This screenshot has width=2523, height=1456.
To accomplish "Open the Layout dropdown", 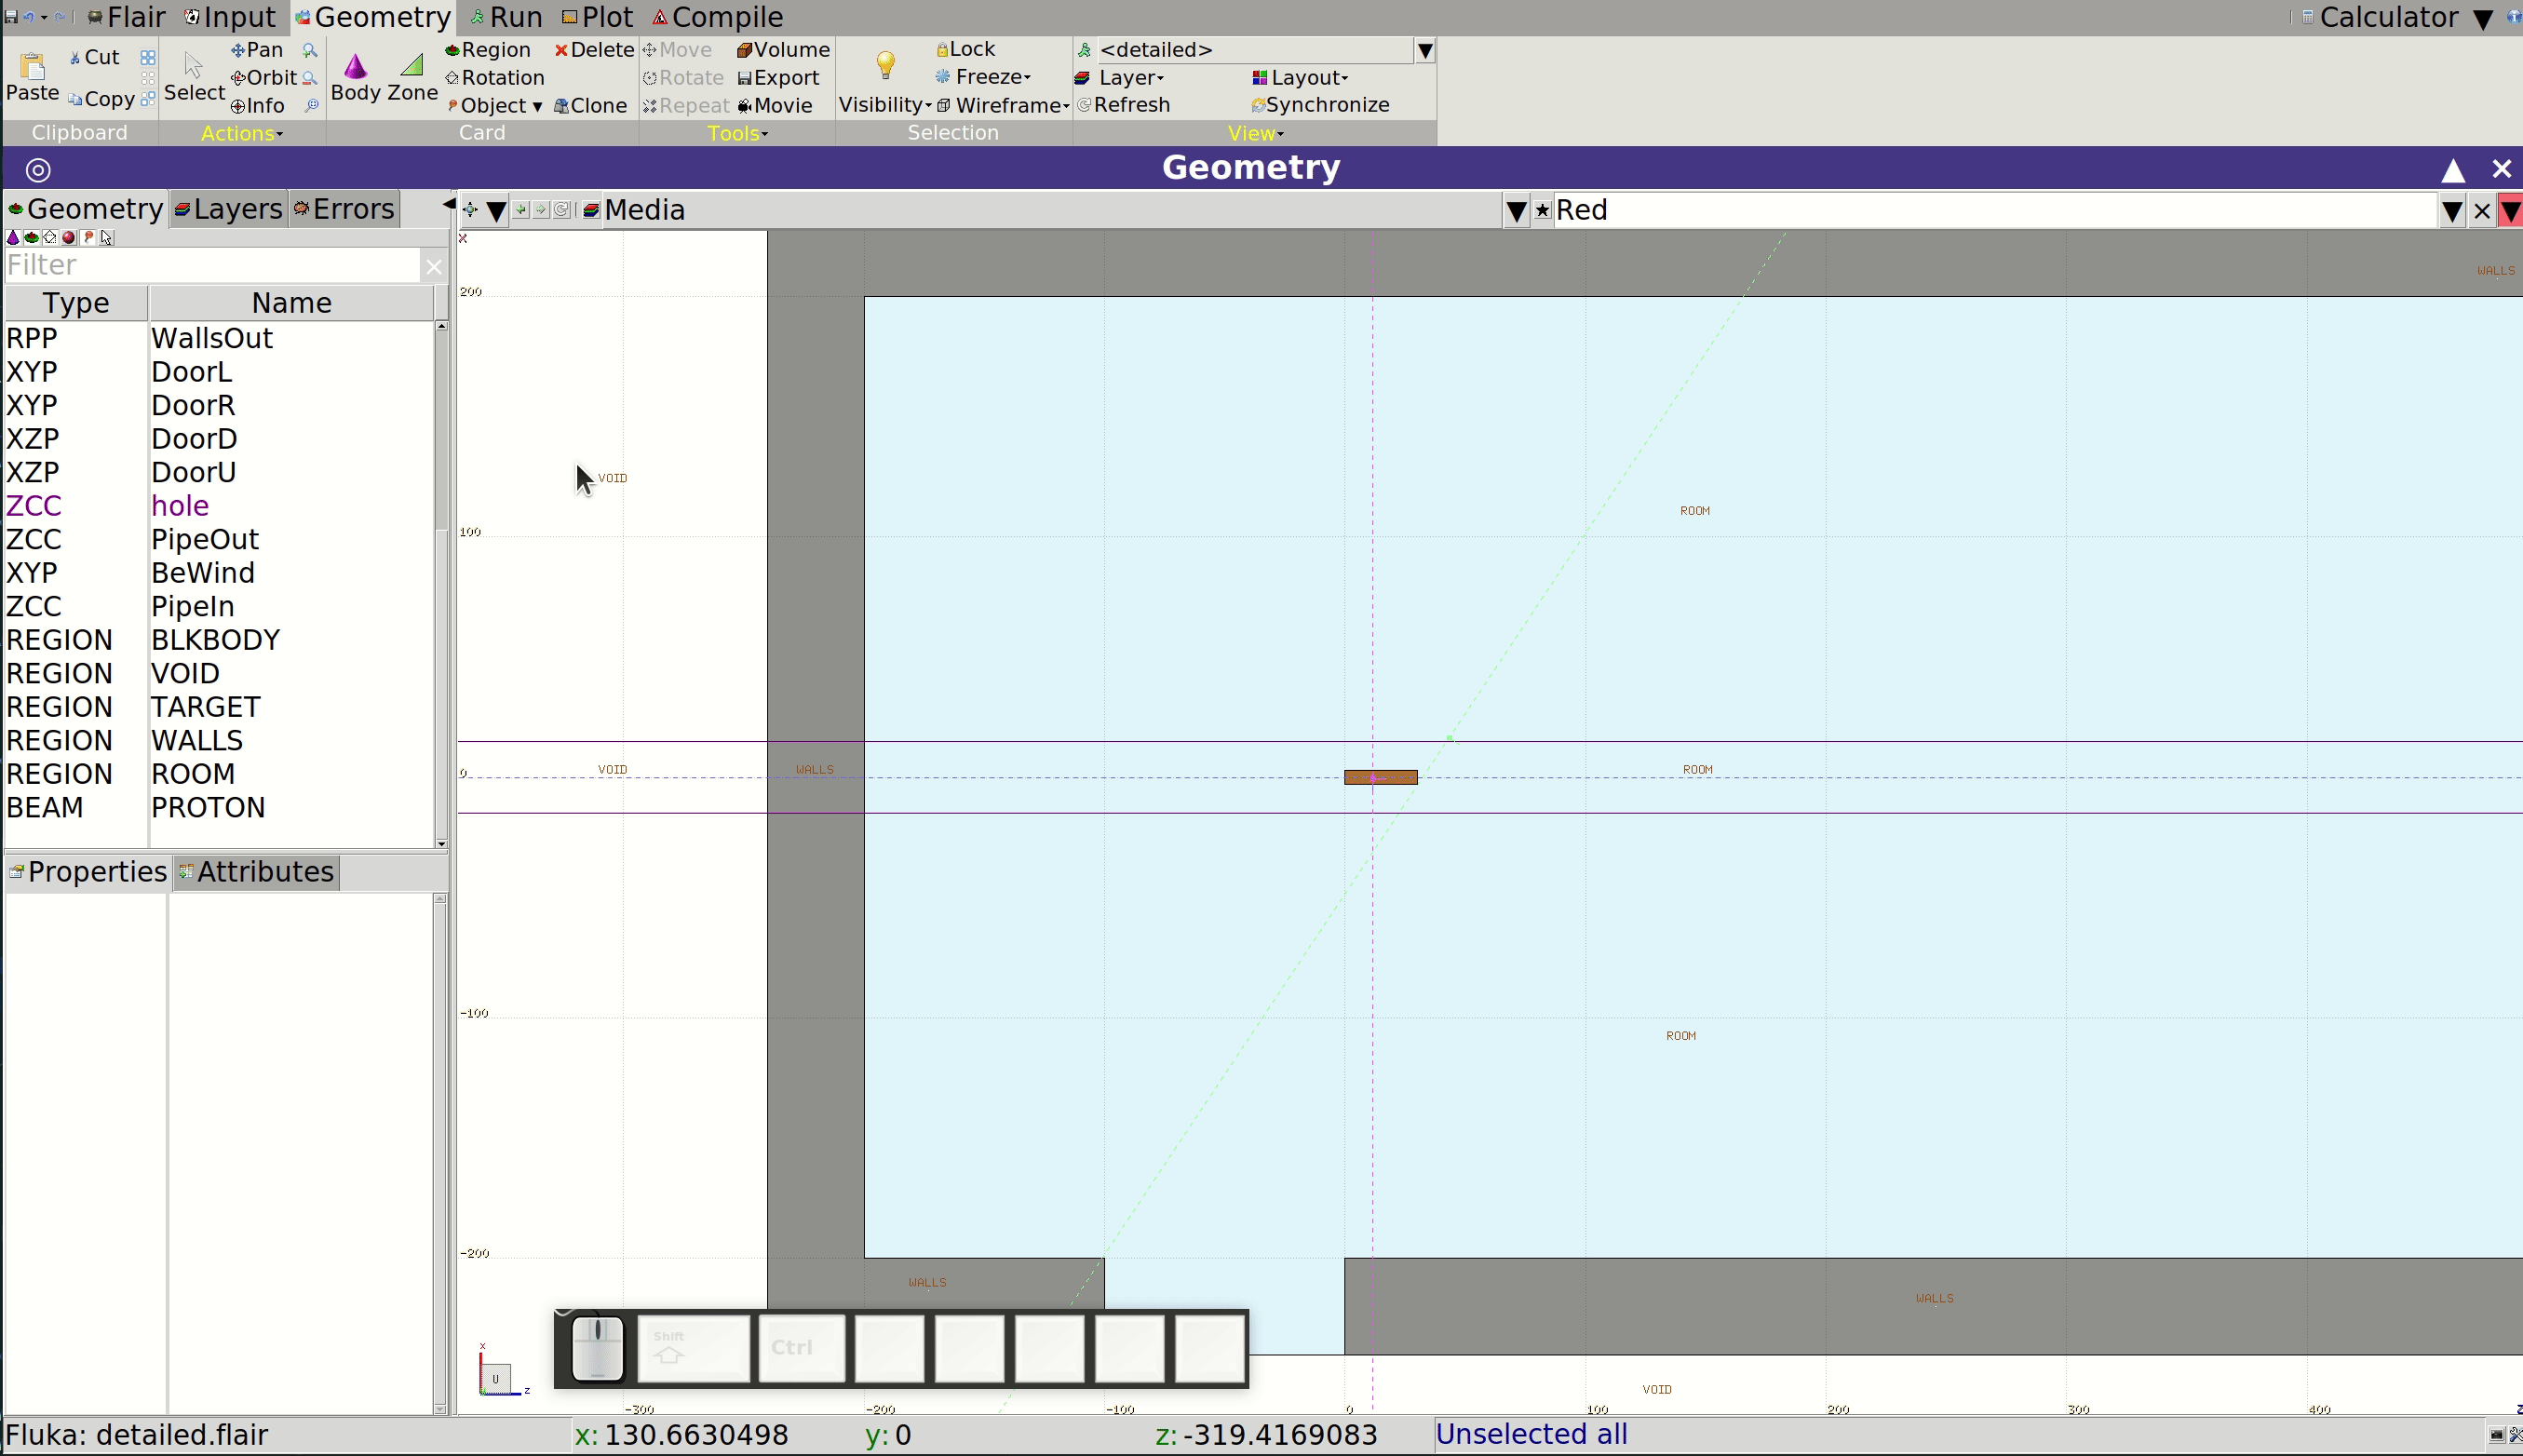I will tap(1300, 78).
